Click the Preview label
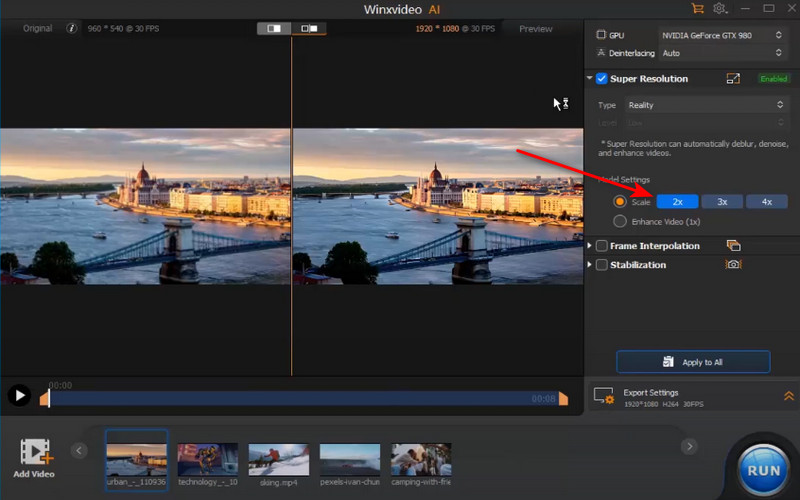 [x=536, y=29]
